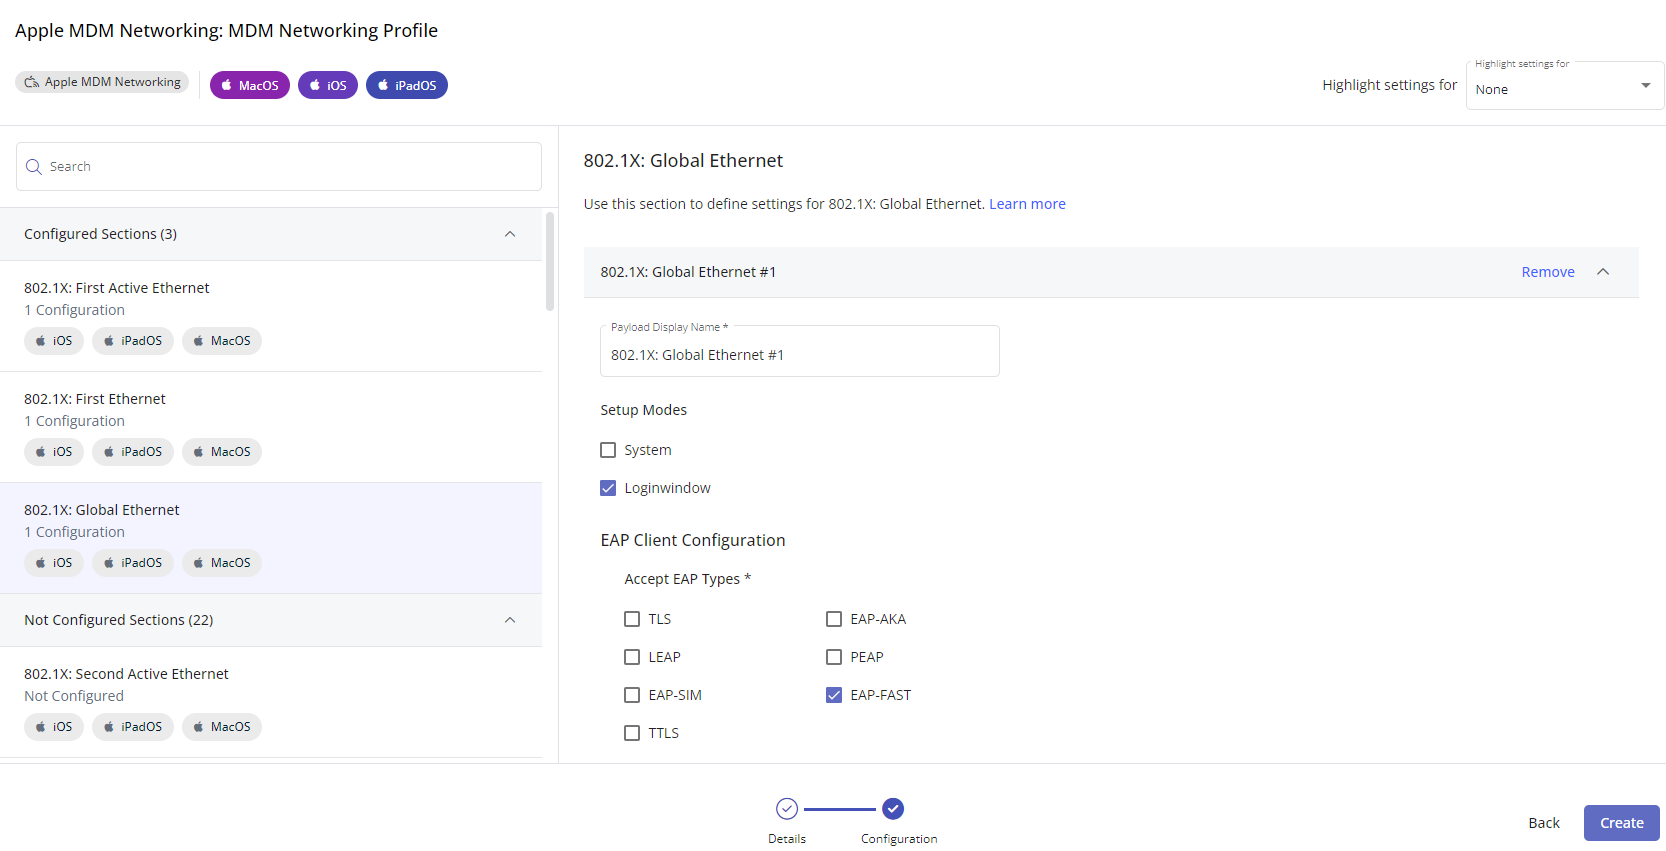This screenshot has height=851, width=1666.
Task: Check the EAP-AKA option
Action: [x=834, y=619]
